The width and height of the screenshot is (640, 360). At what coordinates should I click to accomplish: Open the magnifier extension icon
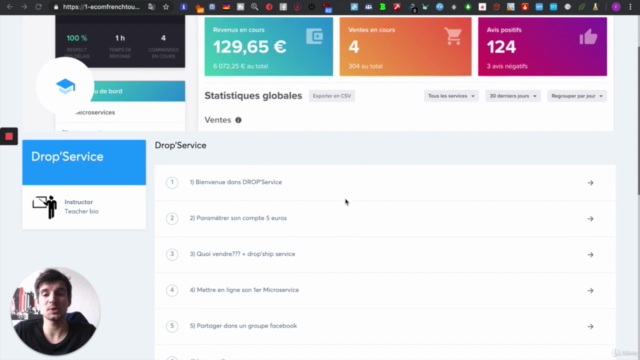pos(255,7)
